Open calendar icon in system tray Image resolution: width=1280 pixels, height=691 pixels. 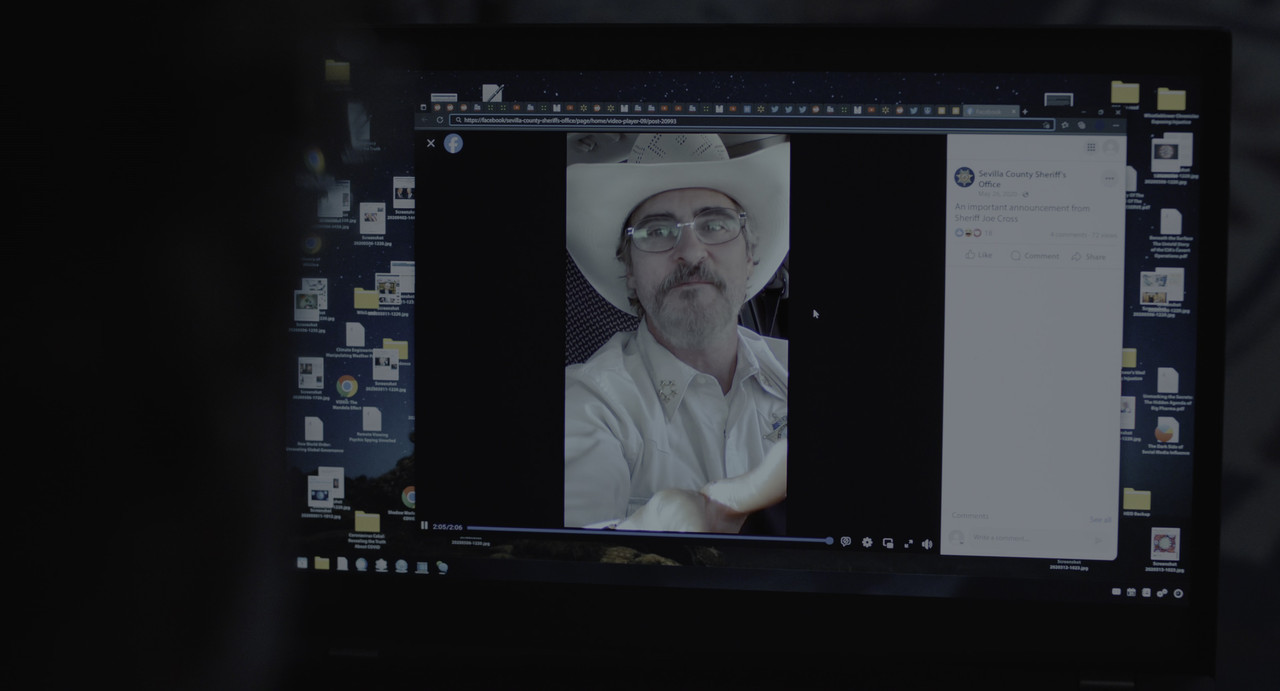coord(1131,592)
